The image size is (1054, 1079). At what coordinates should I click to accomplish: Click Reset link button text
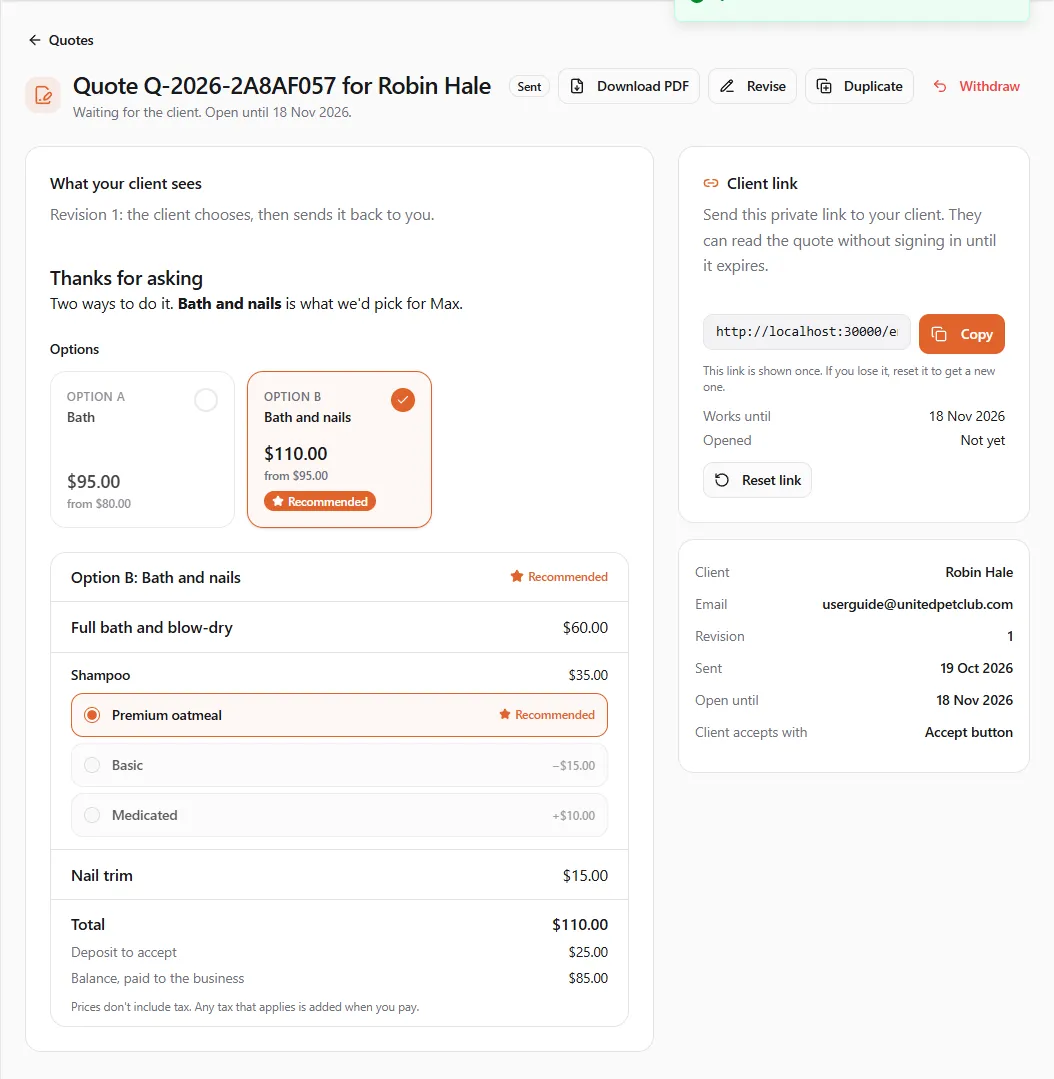(x=771, y=480)
